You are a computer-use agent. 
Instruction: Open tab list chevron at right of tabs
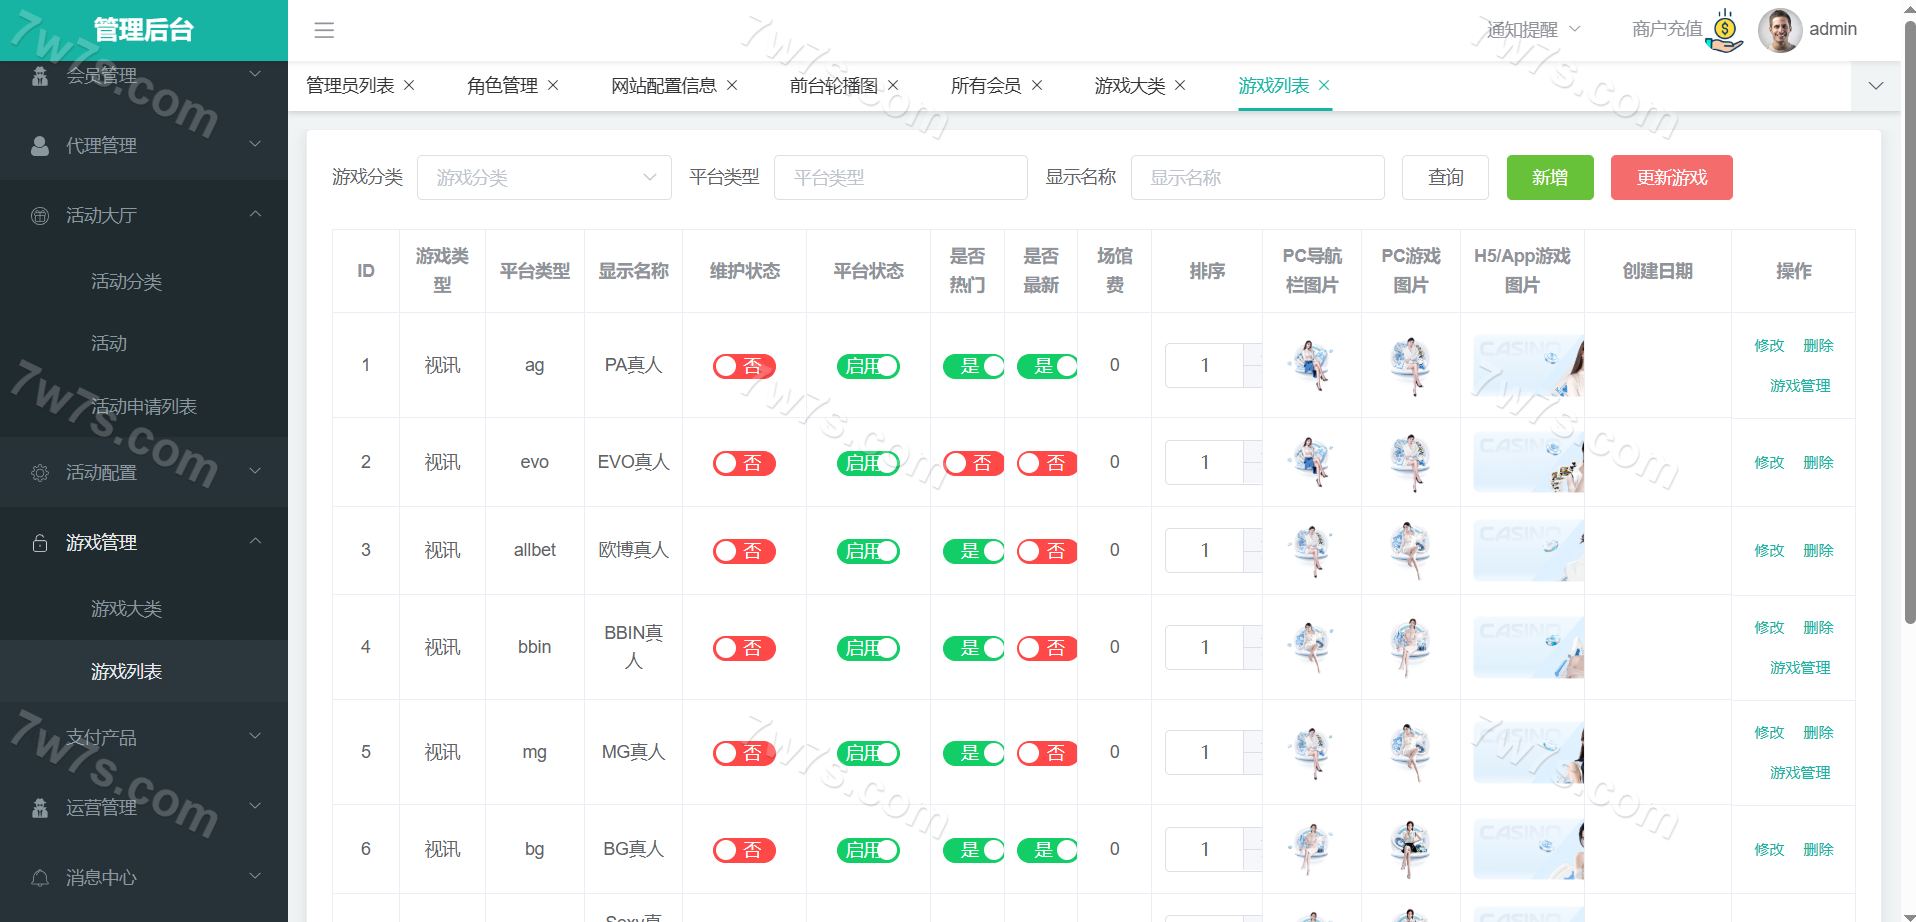click(x=1876, y=86)
